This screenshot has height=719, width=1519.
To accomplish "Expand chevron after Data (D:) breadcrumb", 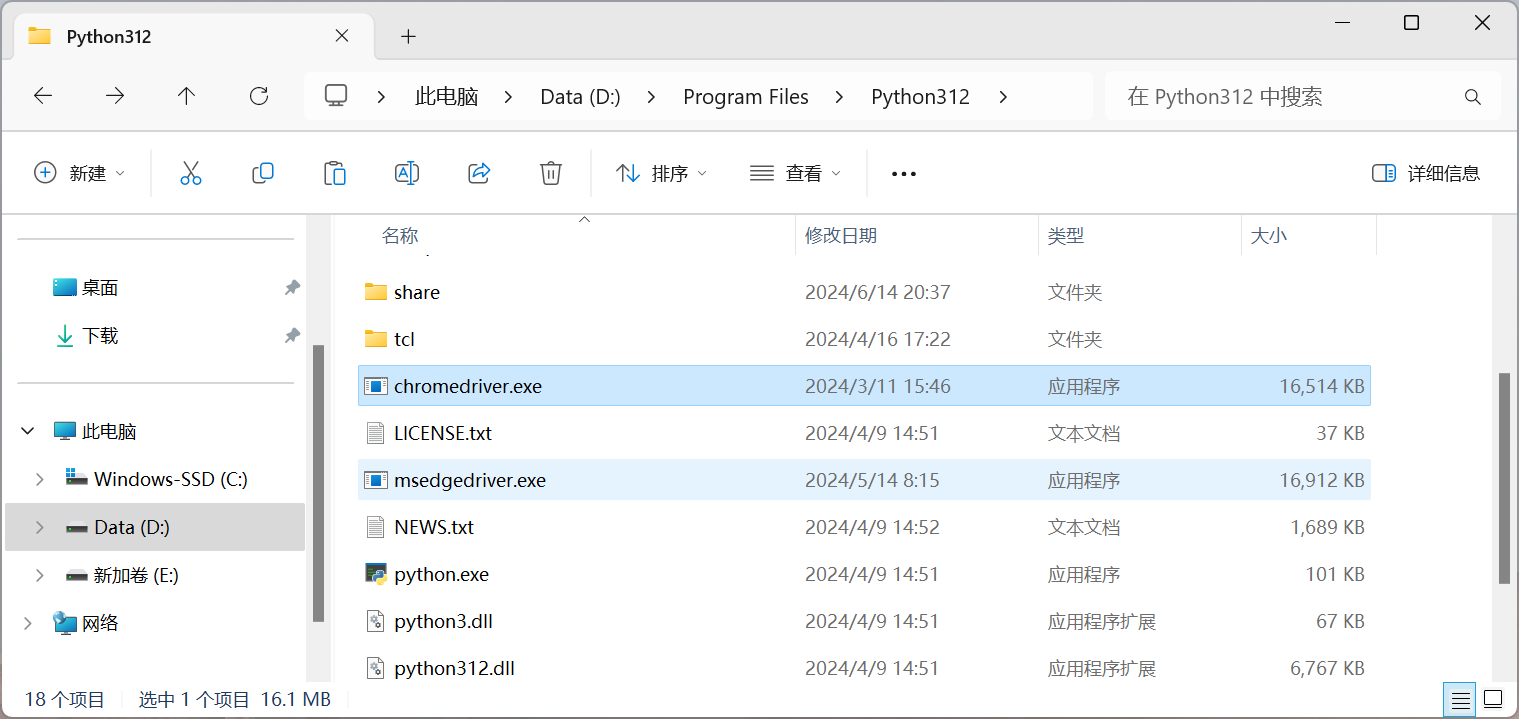I will coord(652,97).
